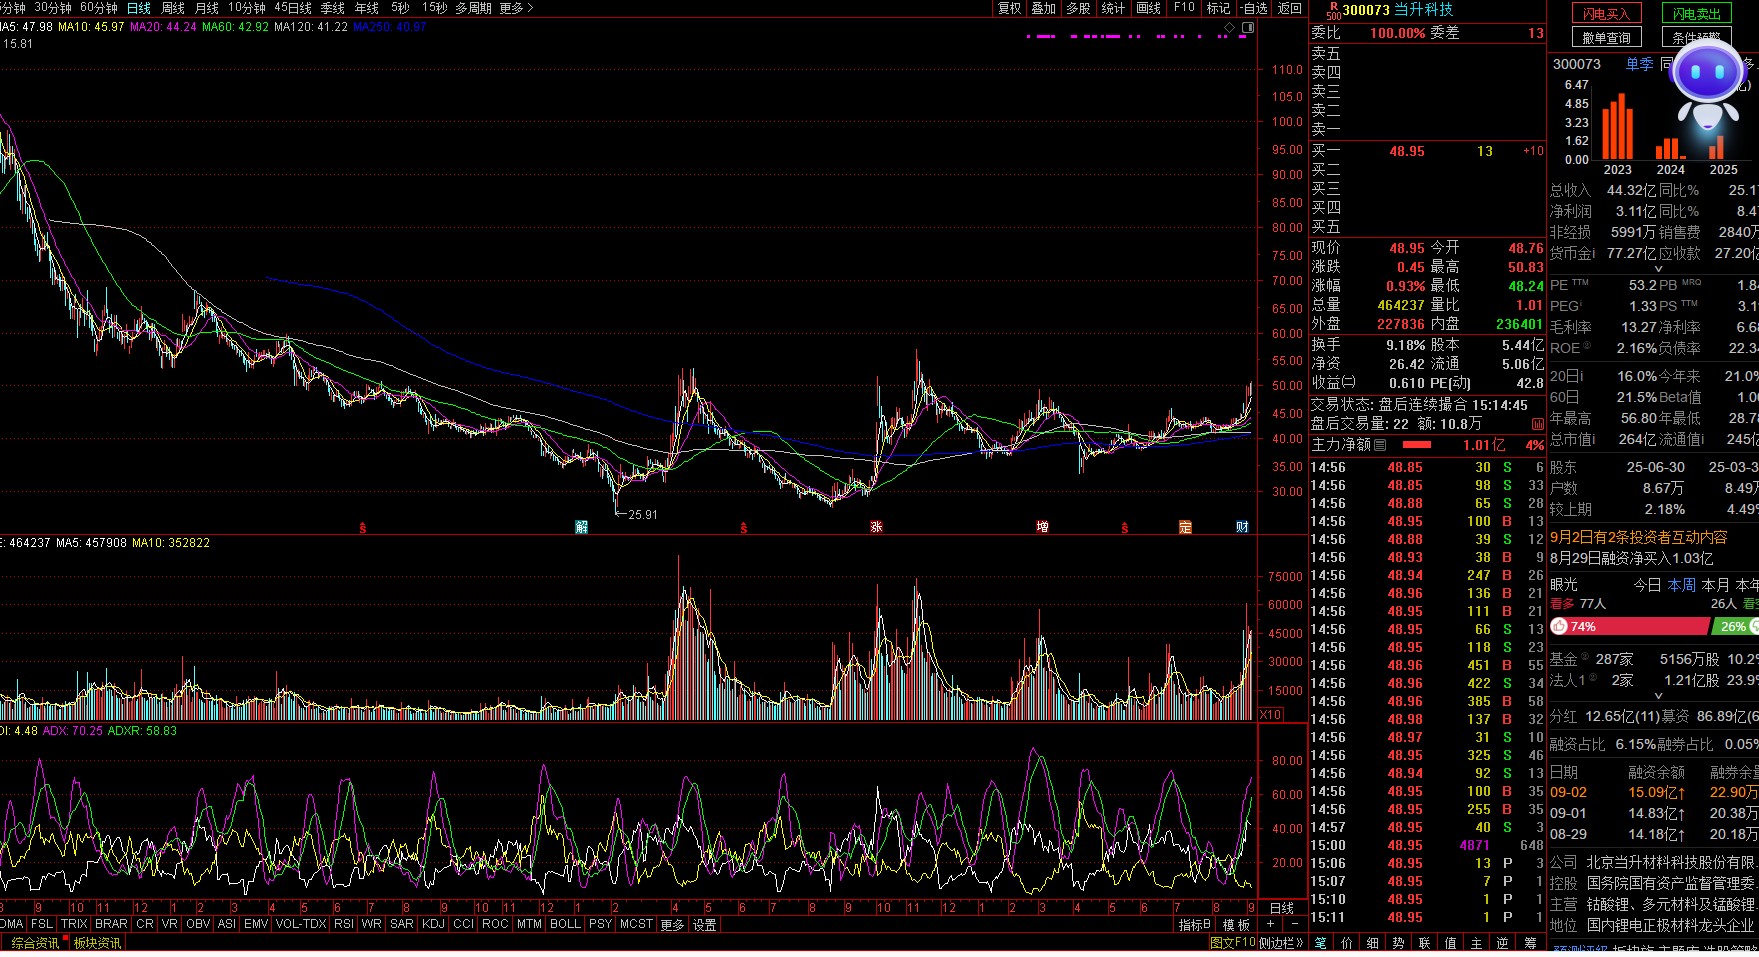Select the KDJ indicator
Image resolution: width=1759 pixels, height=957 pixels.
click(x=433, y=924)
